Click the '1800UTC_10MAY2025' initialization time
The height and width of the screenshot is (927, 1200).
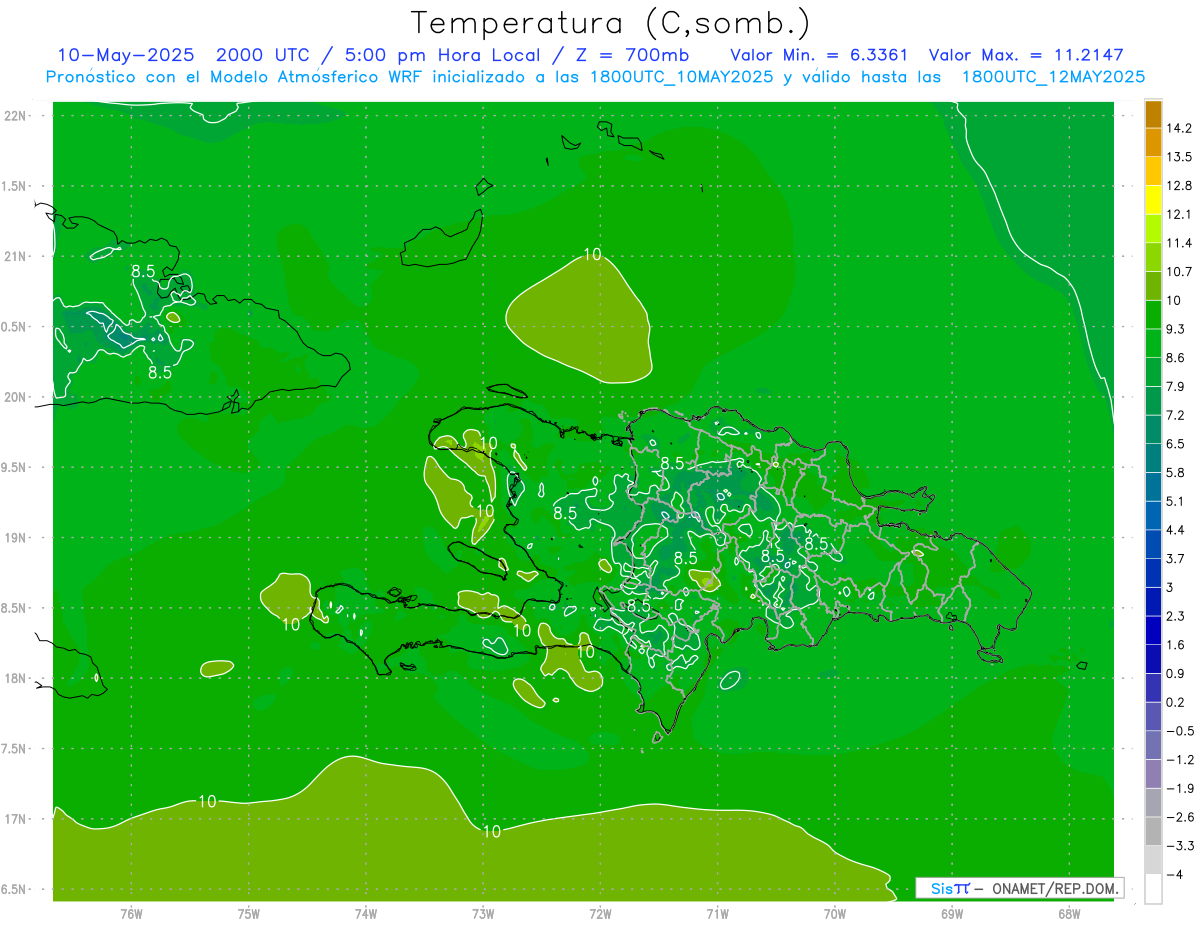click(680, 77)
